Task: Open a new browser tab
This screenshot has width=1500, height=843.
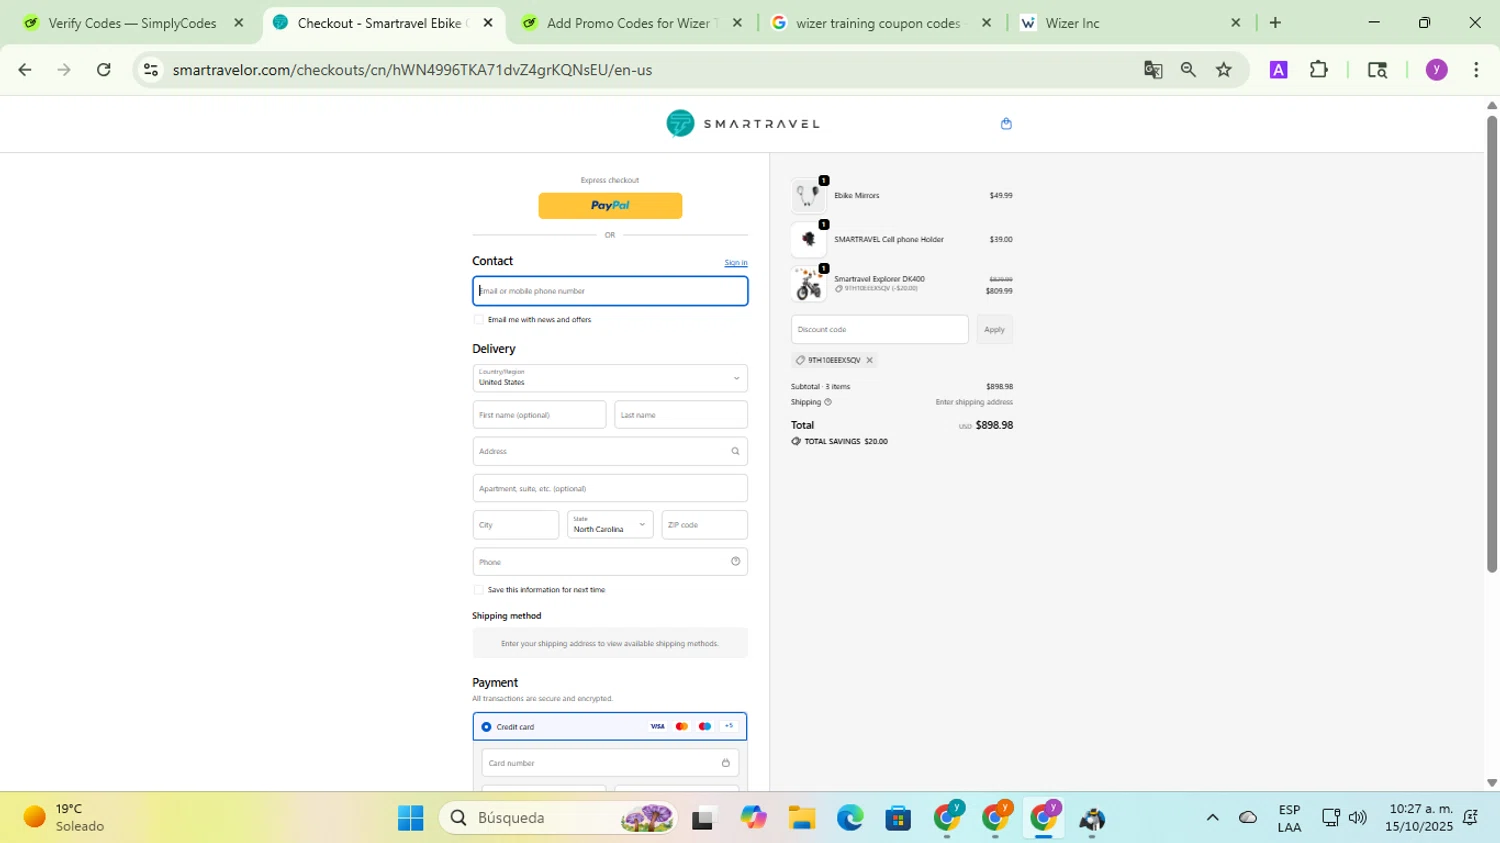Action: (x=1275, y=22)
